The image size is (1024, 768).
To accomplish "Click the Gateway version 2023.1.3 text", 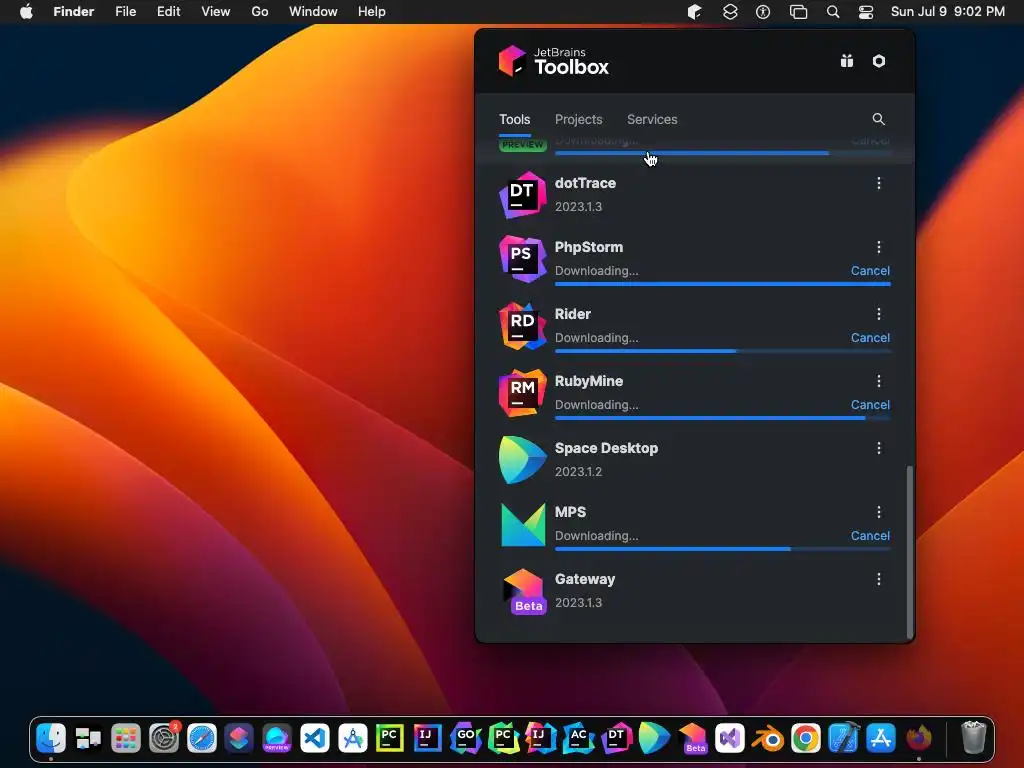I will coord(579,603).
